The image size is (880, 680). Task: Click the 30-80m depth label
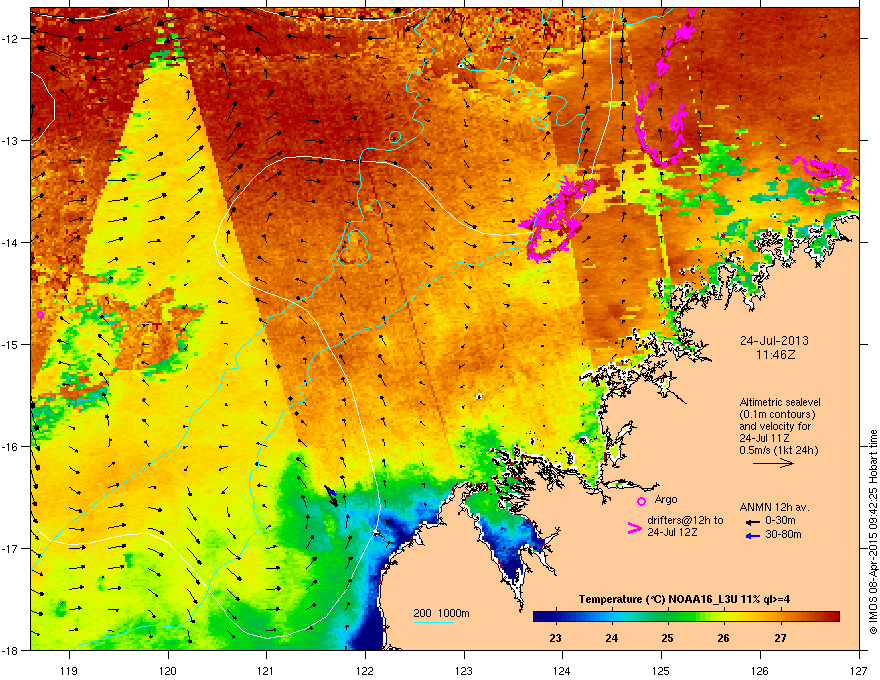[x=783, y=535]
